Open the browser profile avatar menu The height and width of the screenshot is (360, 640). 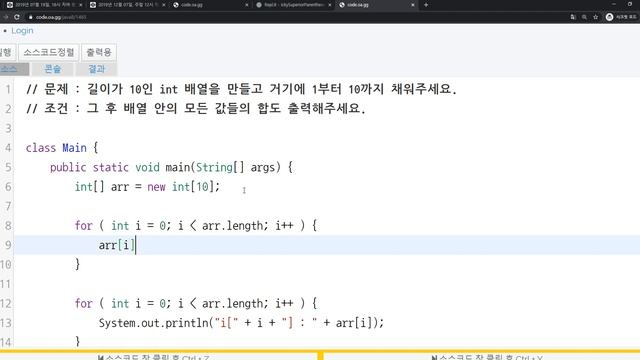point(609,17)
